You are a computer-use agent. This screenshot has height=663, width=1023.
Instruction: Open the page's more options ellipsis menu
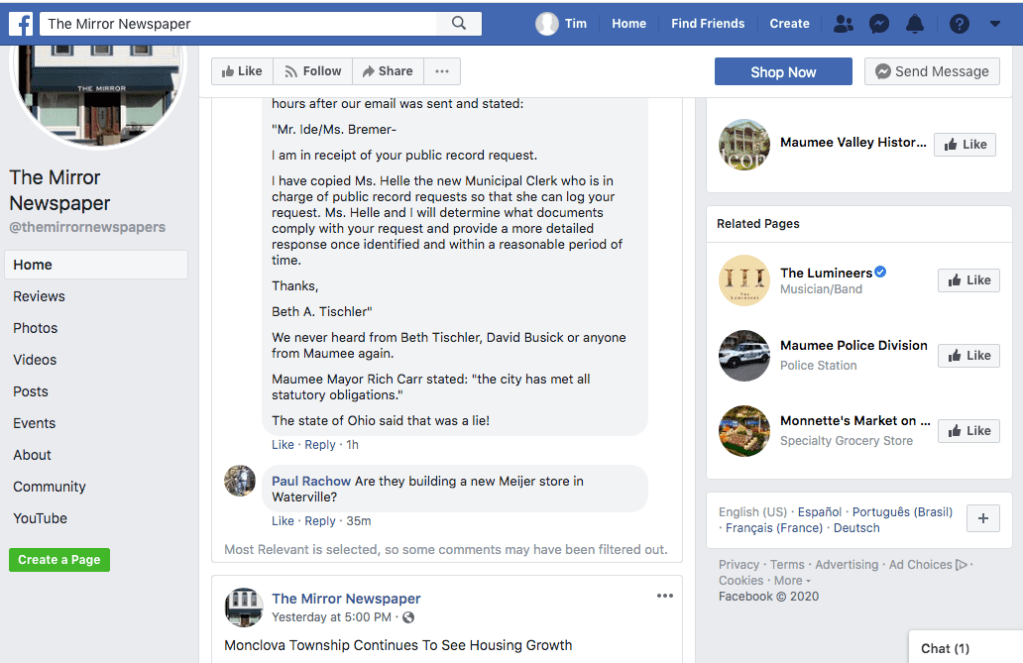click(x=442, y=71)
